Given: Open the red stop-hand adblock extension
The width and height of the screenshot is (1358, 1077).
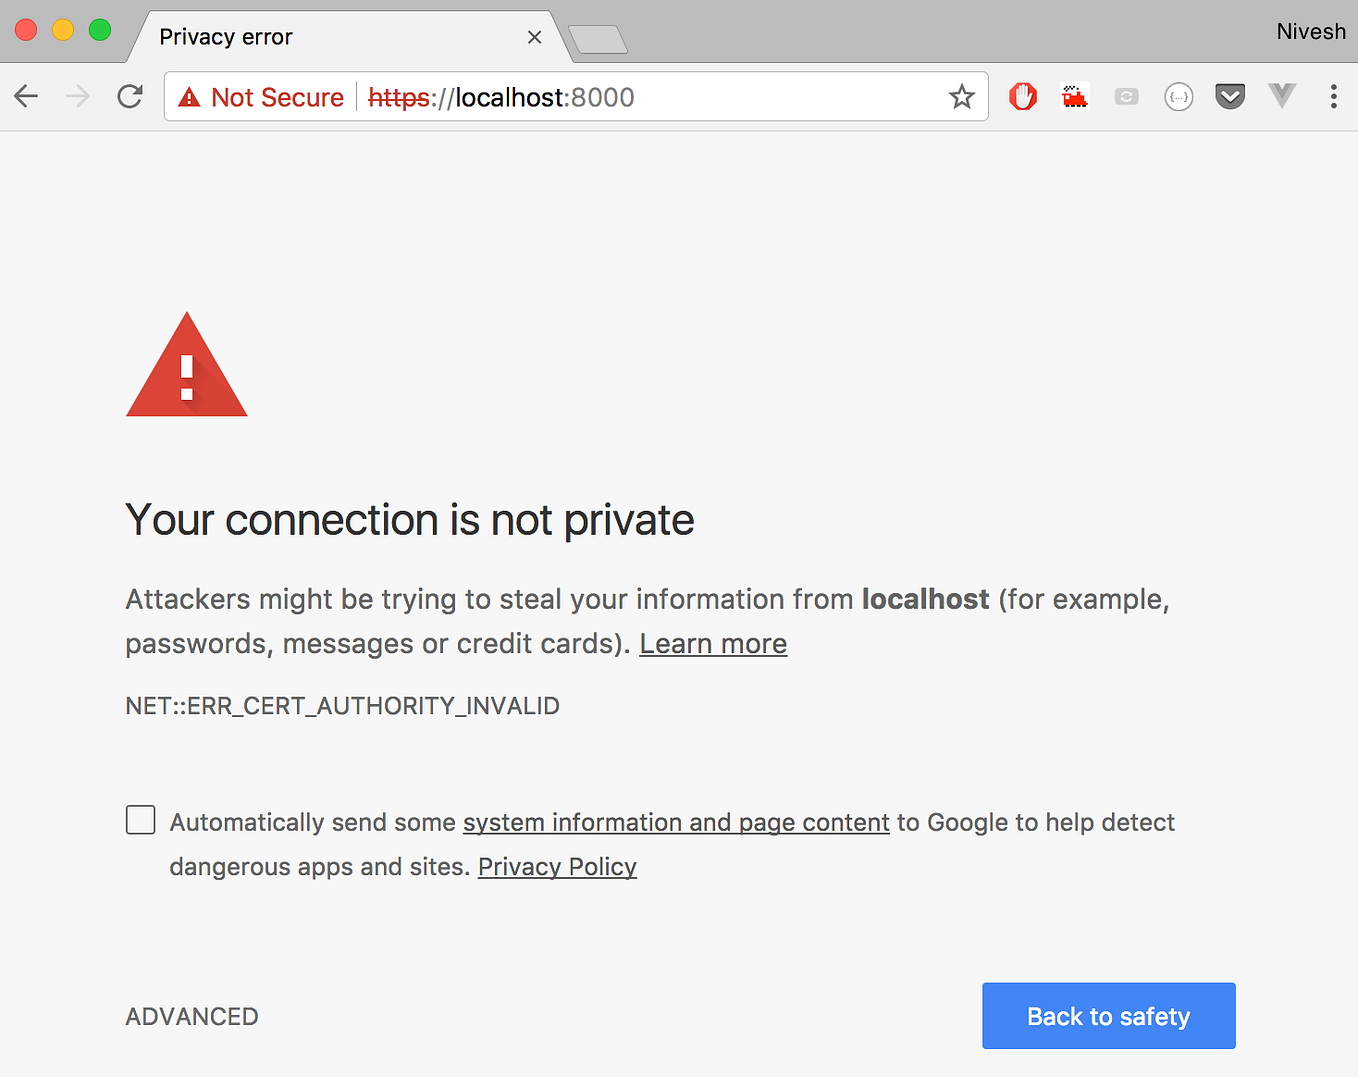Looking at the screenshot, I should click(1023, 96).
